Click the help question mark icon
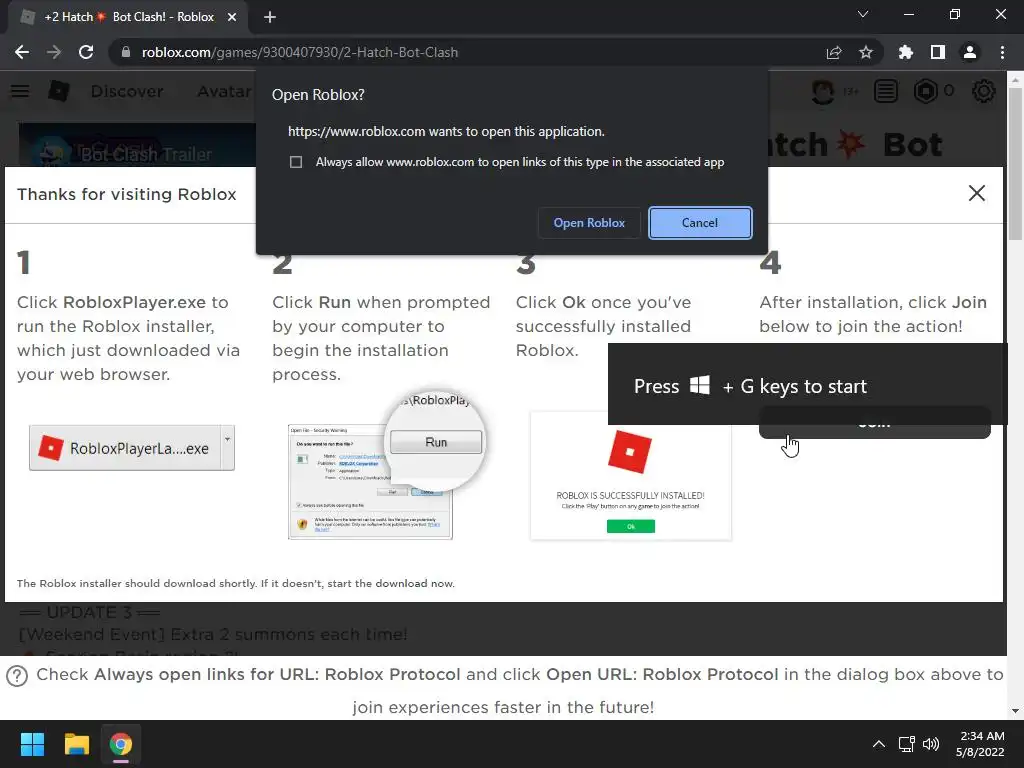 pos(17,675)
